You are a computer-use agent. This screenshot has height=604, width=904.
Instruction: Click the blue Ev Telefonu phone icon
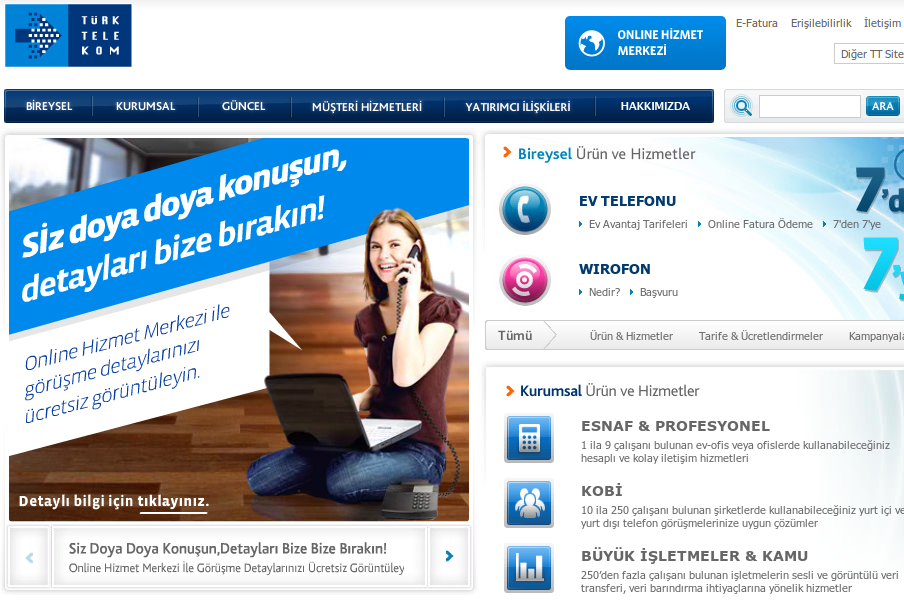[x=525, y=209]
